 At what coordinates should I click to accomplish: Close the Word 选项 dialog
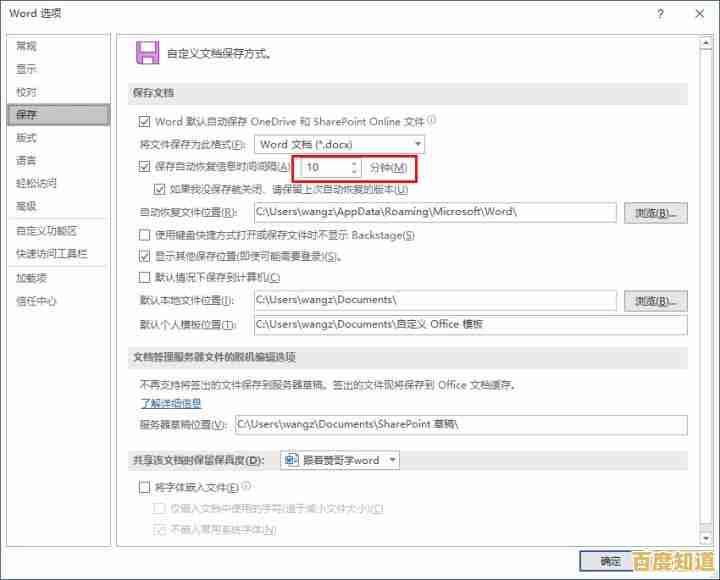(x=699, y=14)
